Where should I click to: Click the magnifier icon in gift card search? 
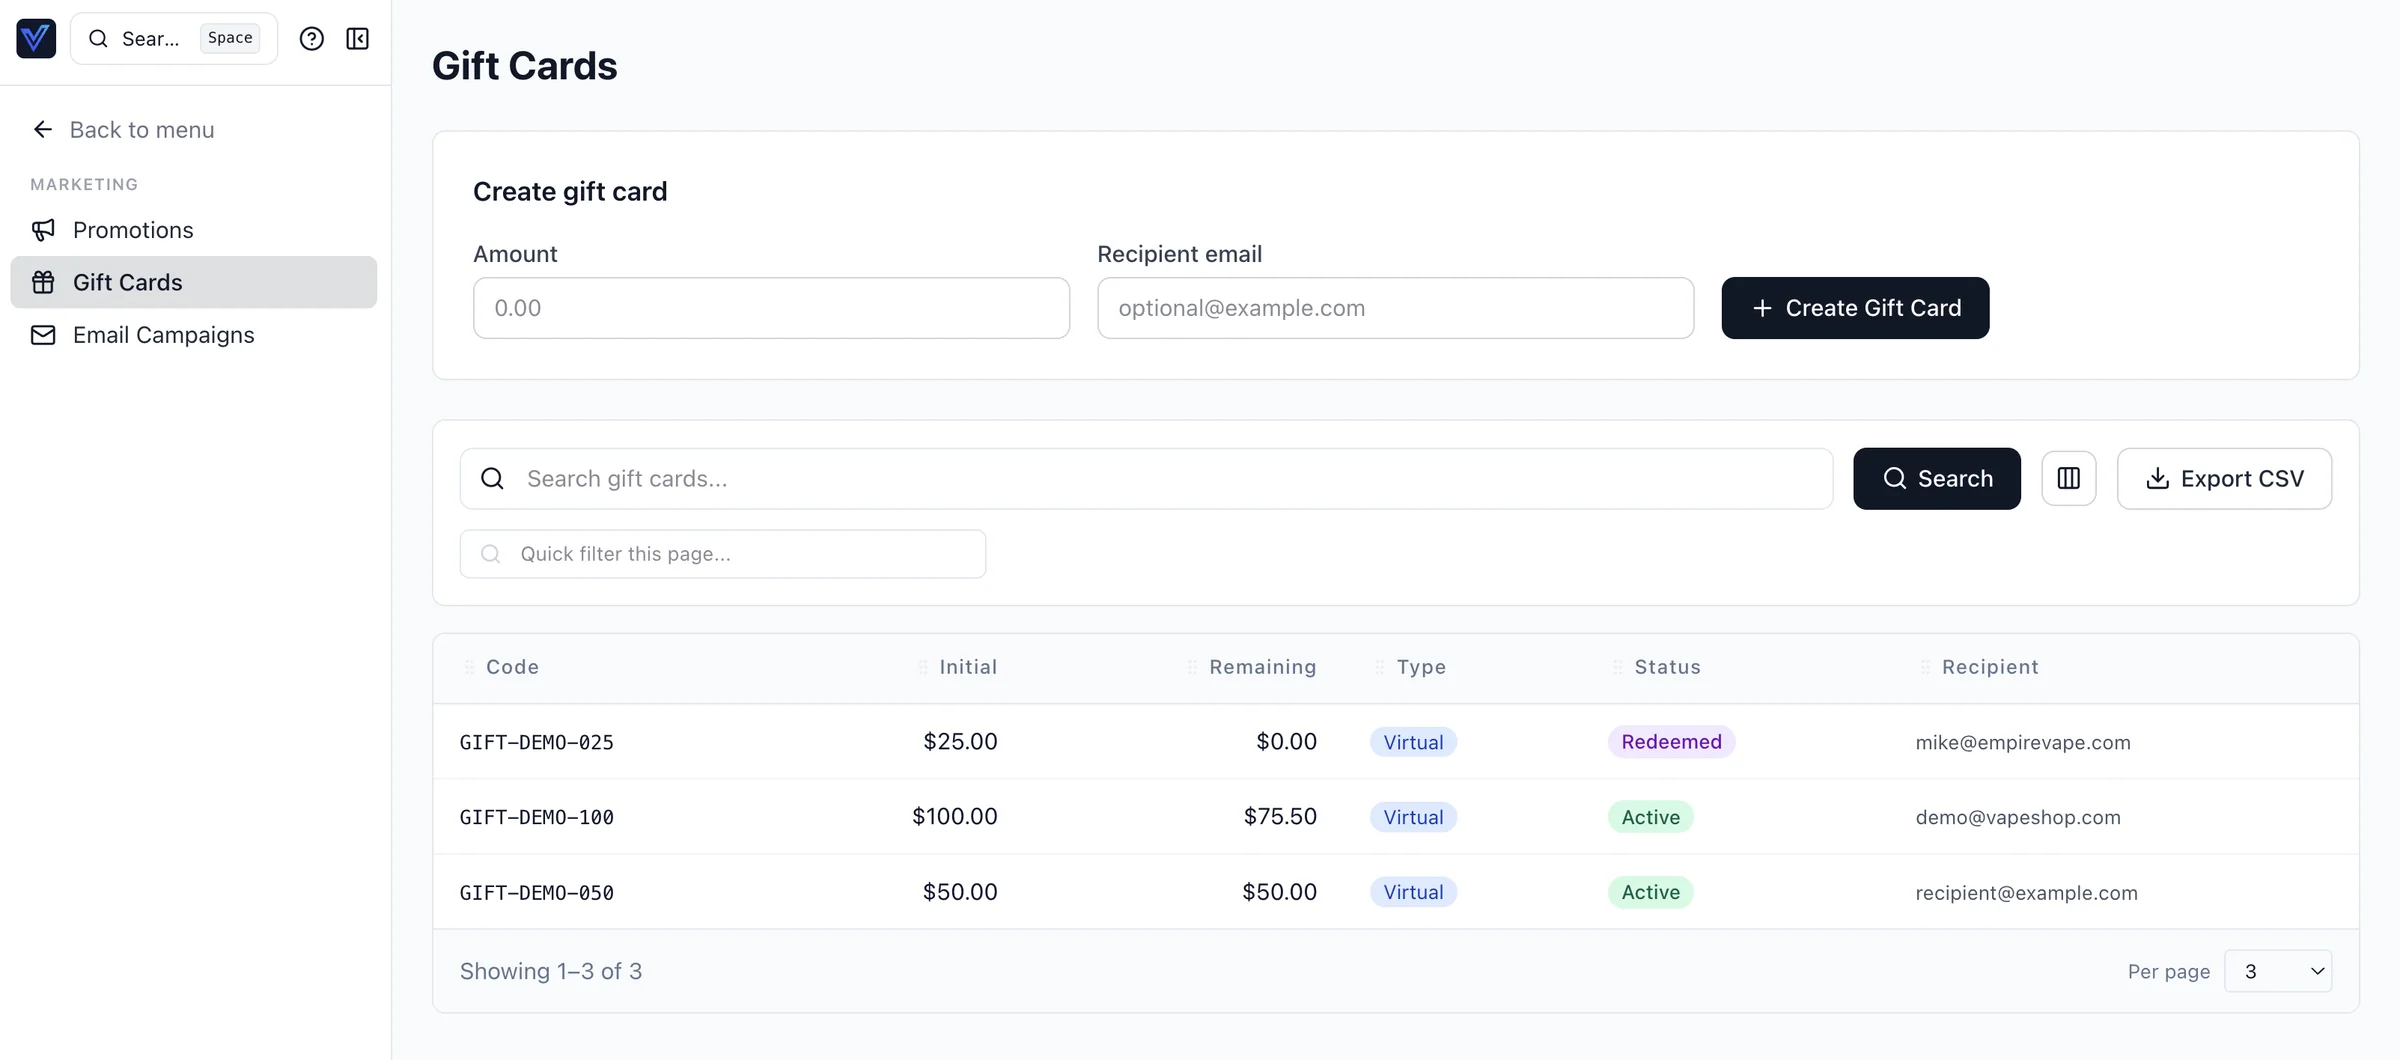click(x=492, y=478)
